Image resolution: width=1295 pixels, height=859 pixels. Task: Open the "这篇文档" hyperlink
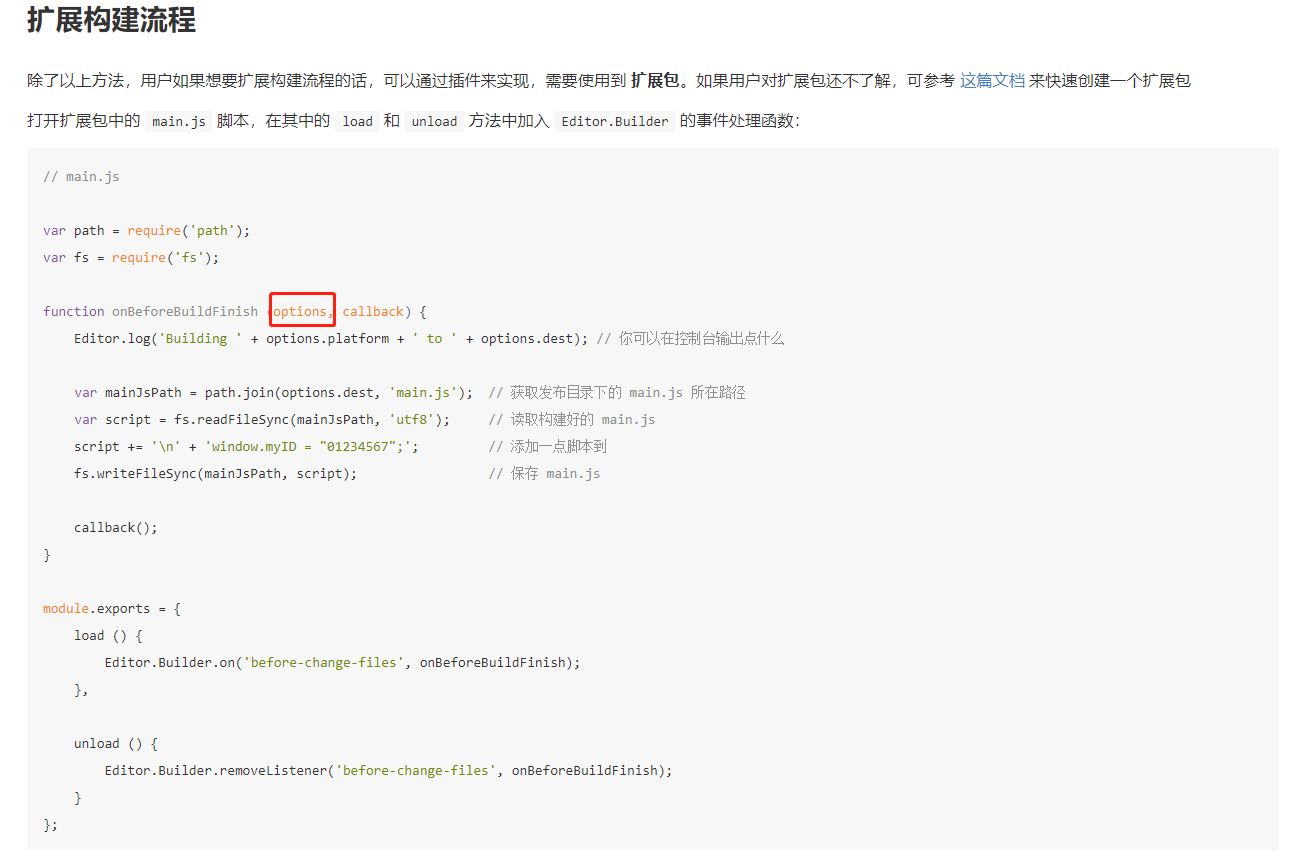(x=992, y=81)
